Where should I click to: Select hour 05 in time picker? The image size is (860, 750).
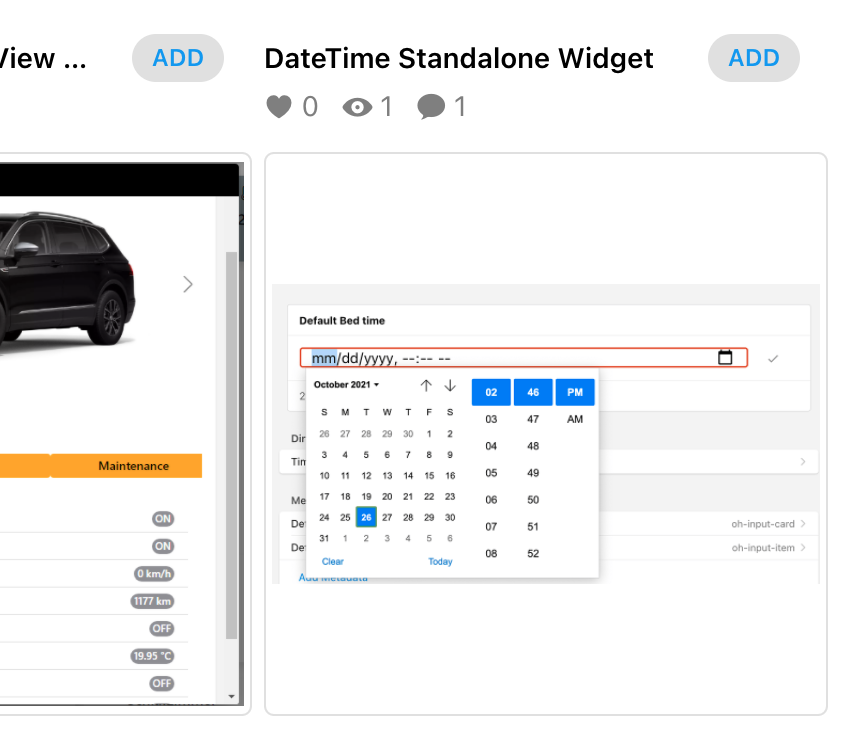coord(491,473)
